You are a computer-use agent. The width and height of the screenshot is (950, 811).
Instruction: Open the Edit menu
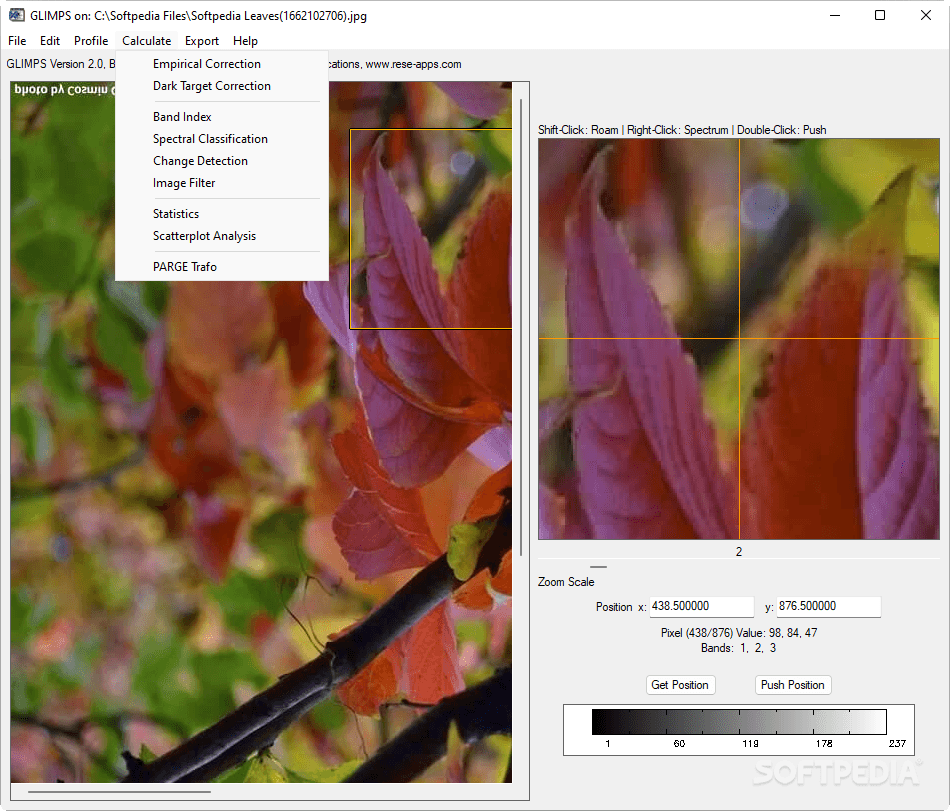[50, 41]
